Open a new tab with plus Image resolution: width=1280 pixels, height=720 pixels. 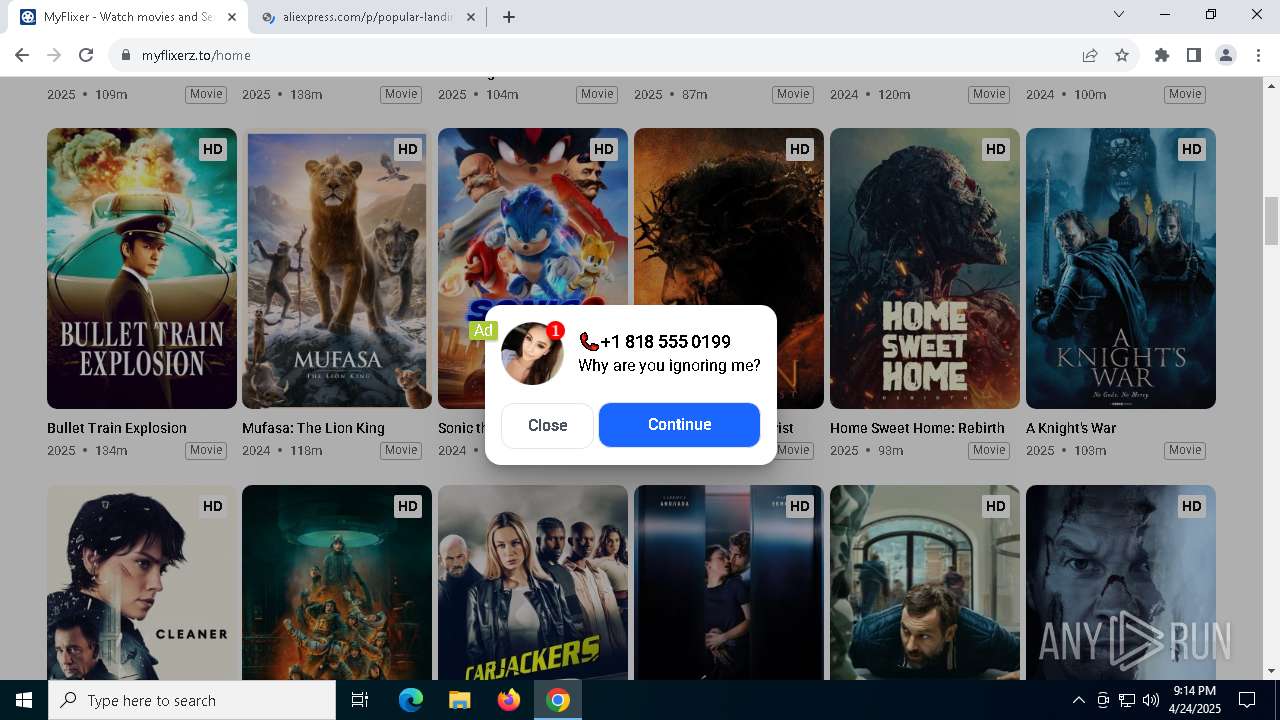509,17
